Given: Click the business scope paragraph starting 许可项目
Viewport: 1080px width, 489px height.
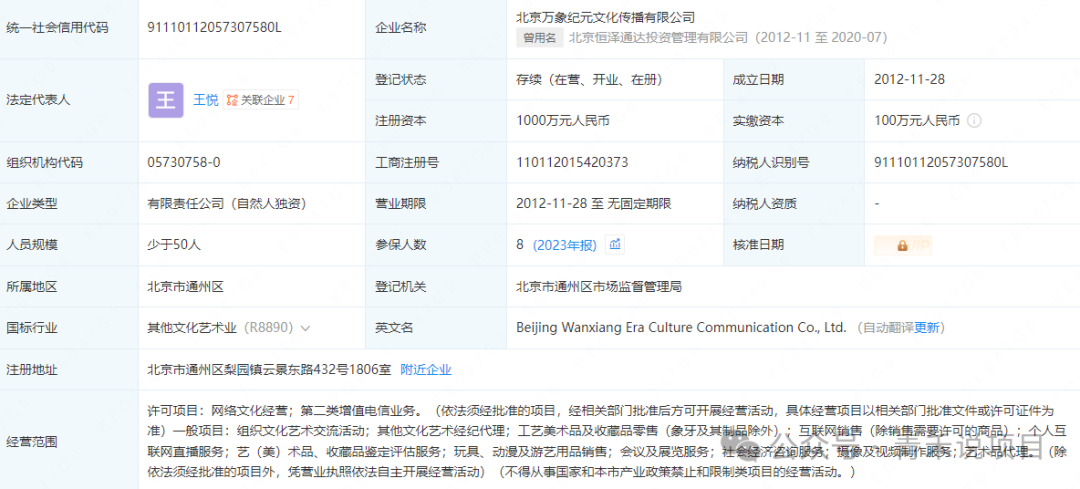Looking at the screenshot, I should click(x=608, y=441).
